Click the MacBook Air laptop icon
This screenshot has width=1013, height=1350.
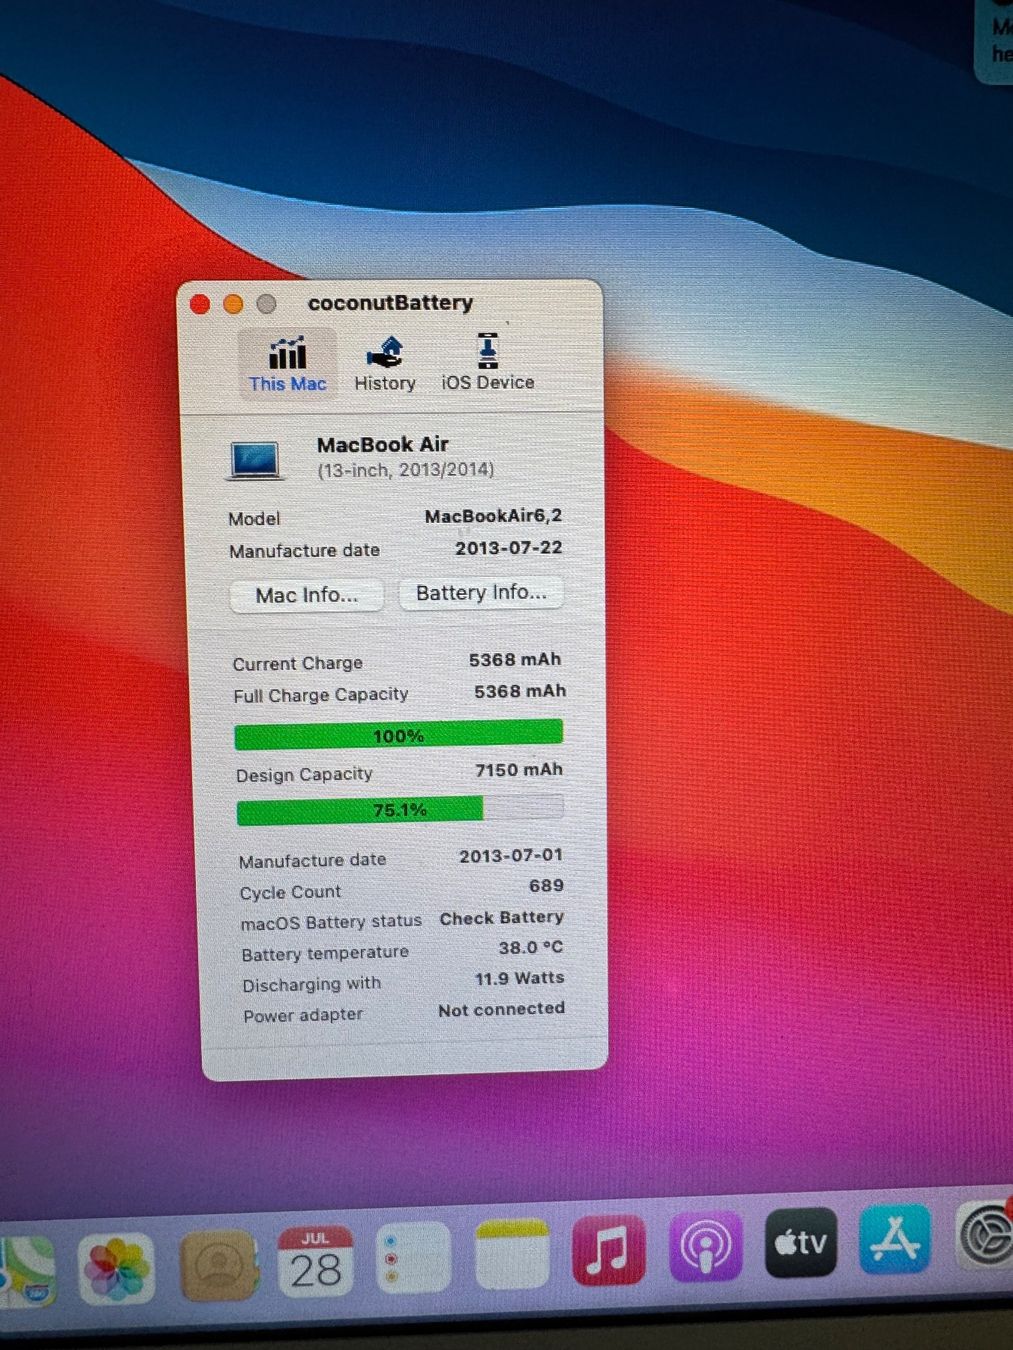pyautogui.click(x=256, y=461)
